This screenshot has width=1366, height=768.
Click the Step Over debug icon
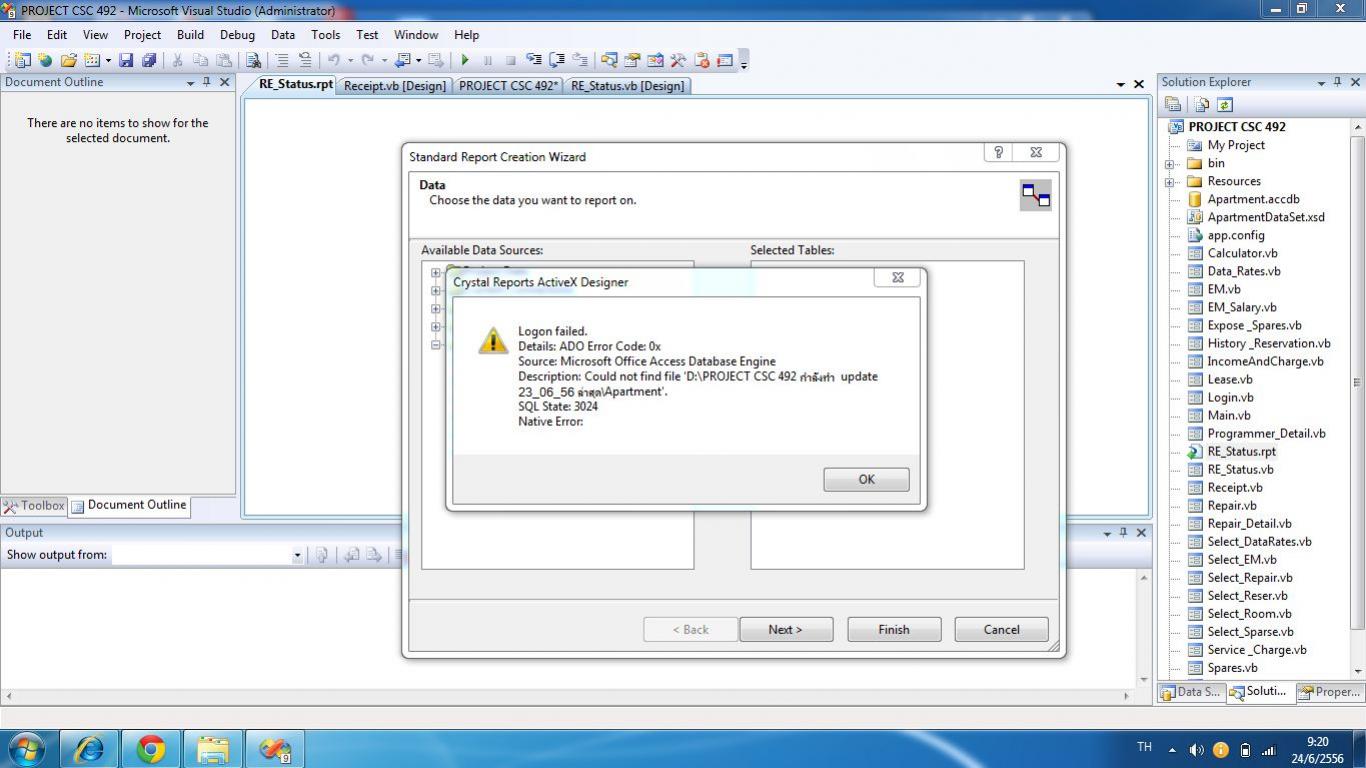coord(557,60)
